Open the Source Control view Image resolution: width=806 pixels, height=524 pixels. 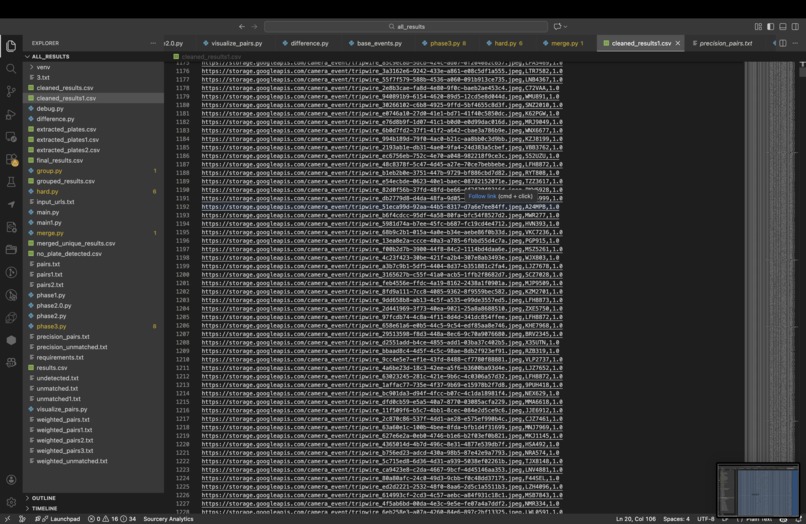click(11, 92)
